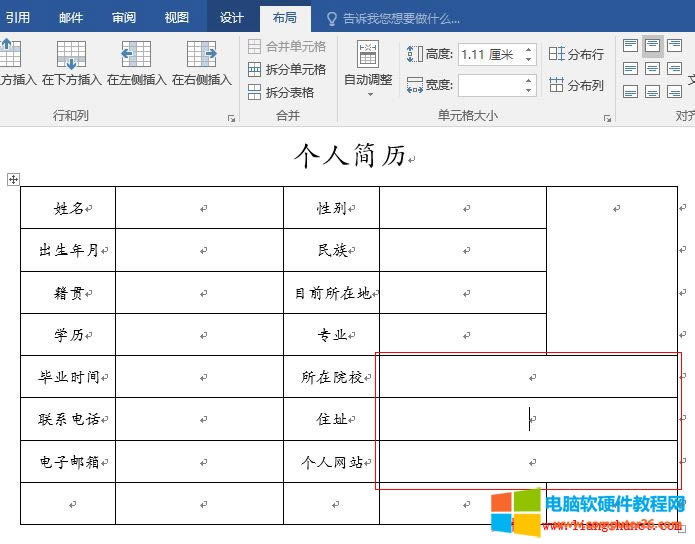This screenshot has width=695, height=544.
Task: Select middle-right cell alignment icon
Action: coord(674,69)
